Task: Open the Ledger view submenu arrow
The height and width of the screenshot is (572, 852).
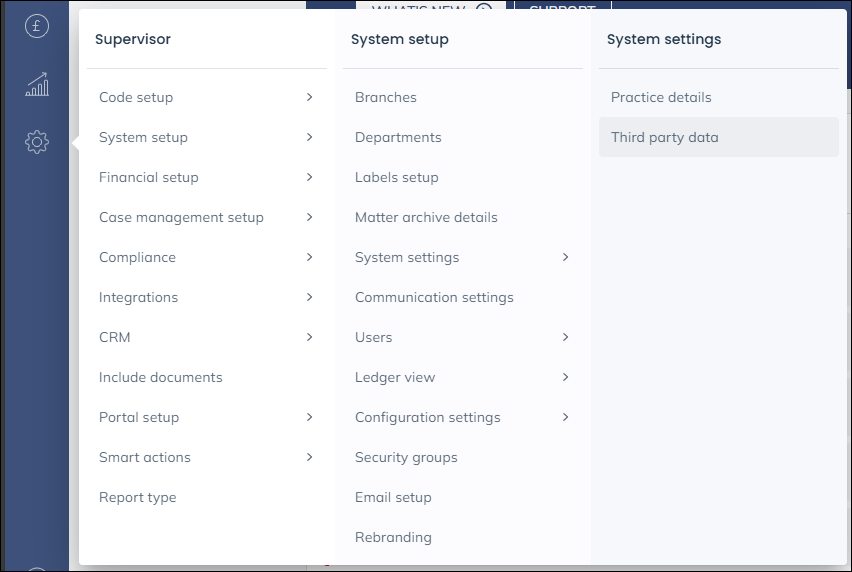Action: tap(565, 377)
